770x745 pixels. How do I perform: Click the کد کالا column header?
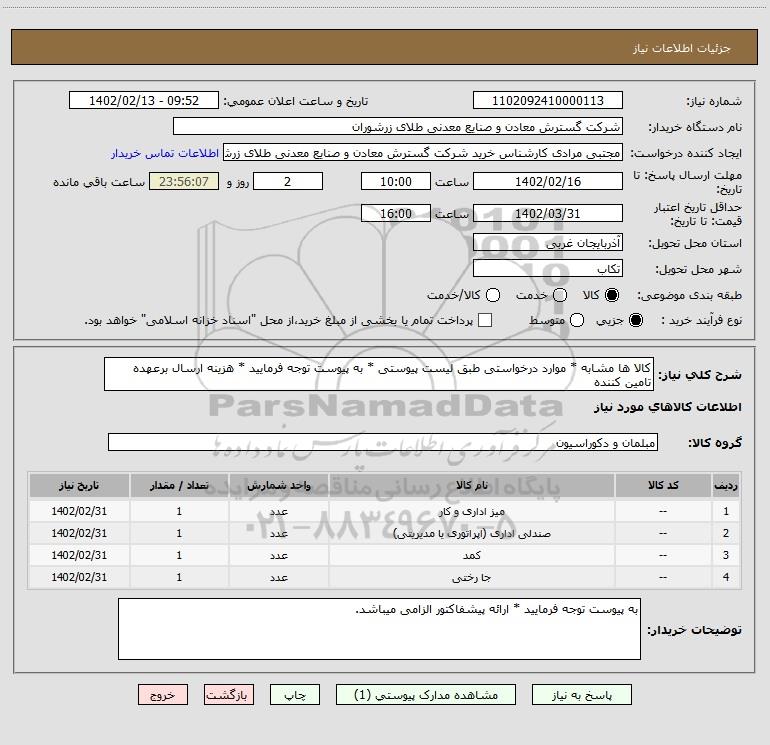(x=663, y=485)
